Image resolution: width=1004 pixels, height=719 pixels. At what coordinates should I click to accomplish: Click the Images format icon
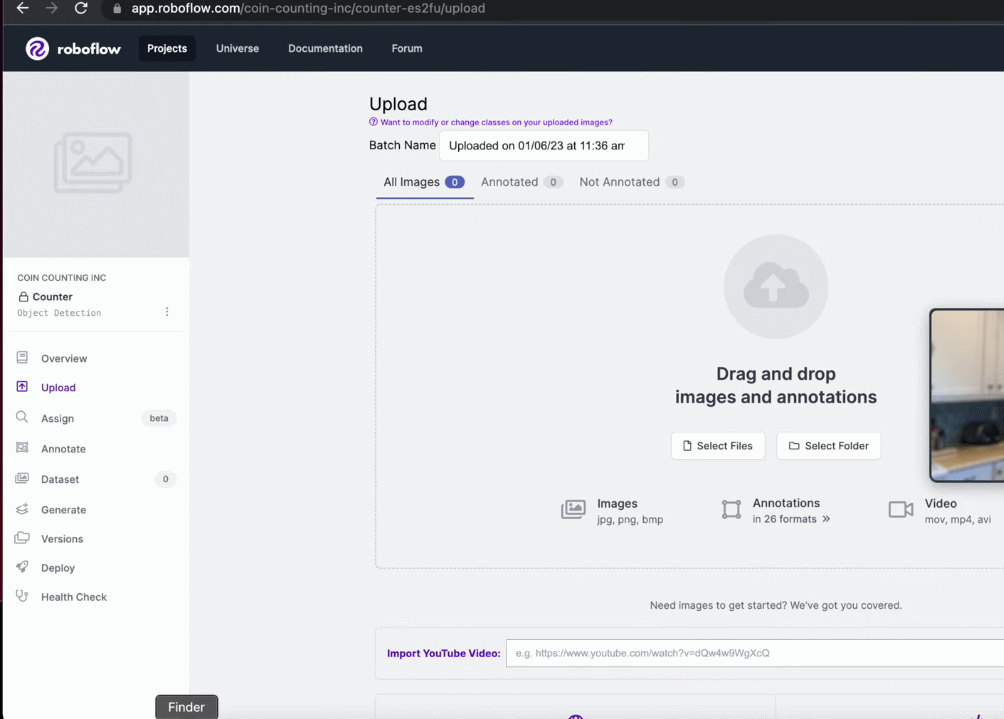(x=573, y=510)
